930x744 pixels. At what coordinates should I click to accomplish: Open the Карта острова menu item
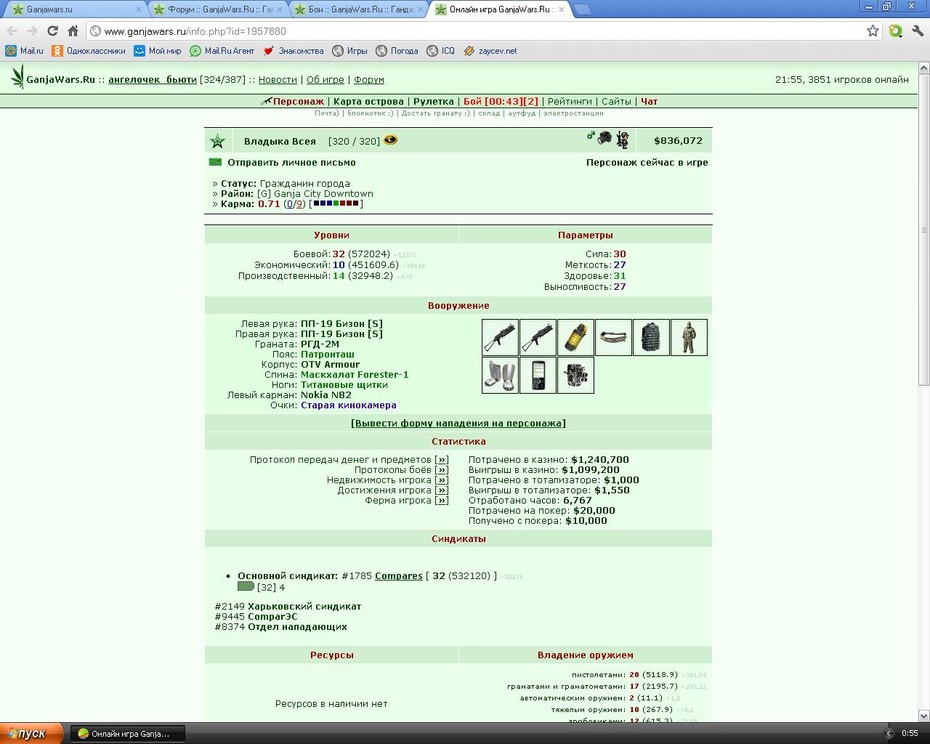368,101
